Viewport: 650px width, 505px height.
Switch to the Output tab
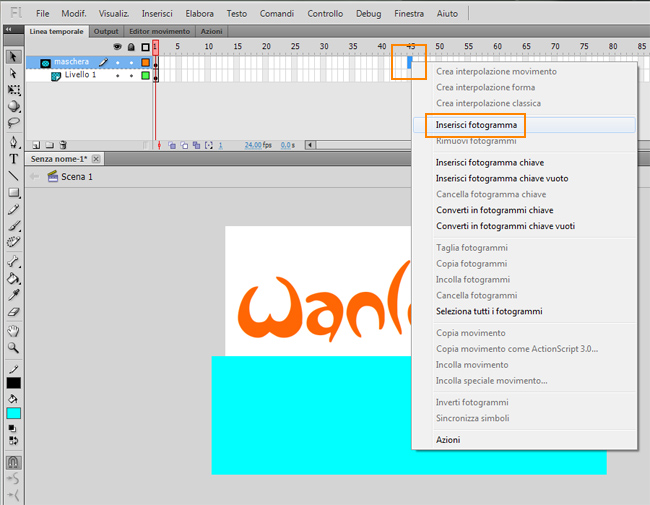tap(106, 32)
